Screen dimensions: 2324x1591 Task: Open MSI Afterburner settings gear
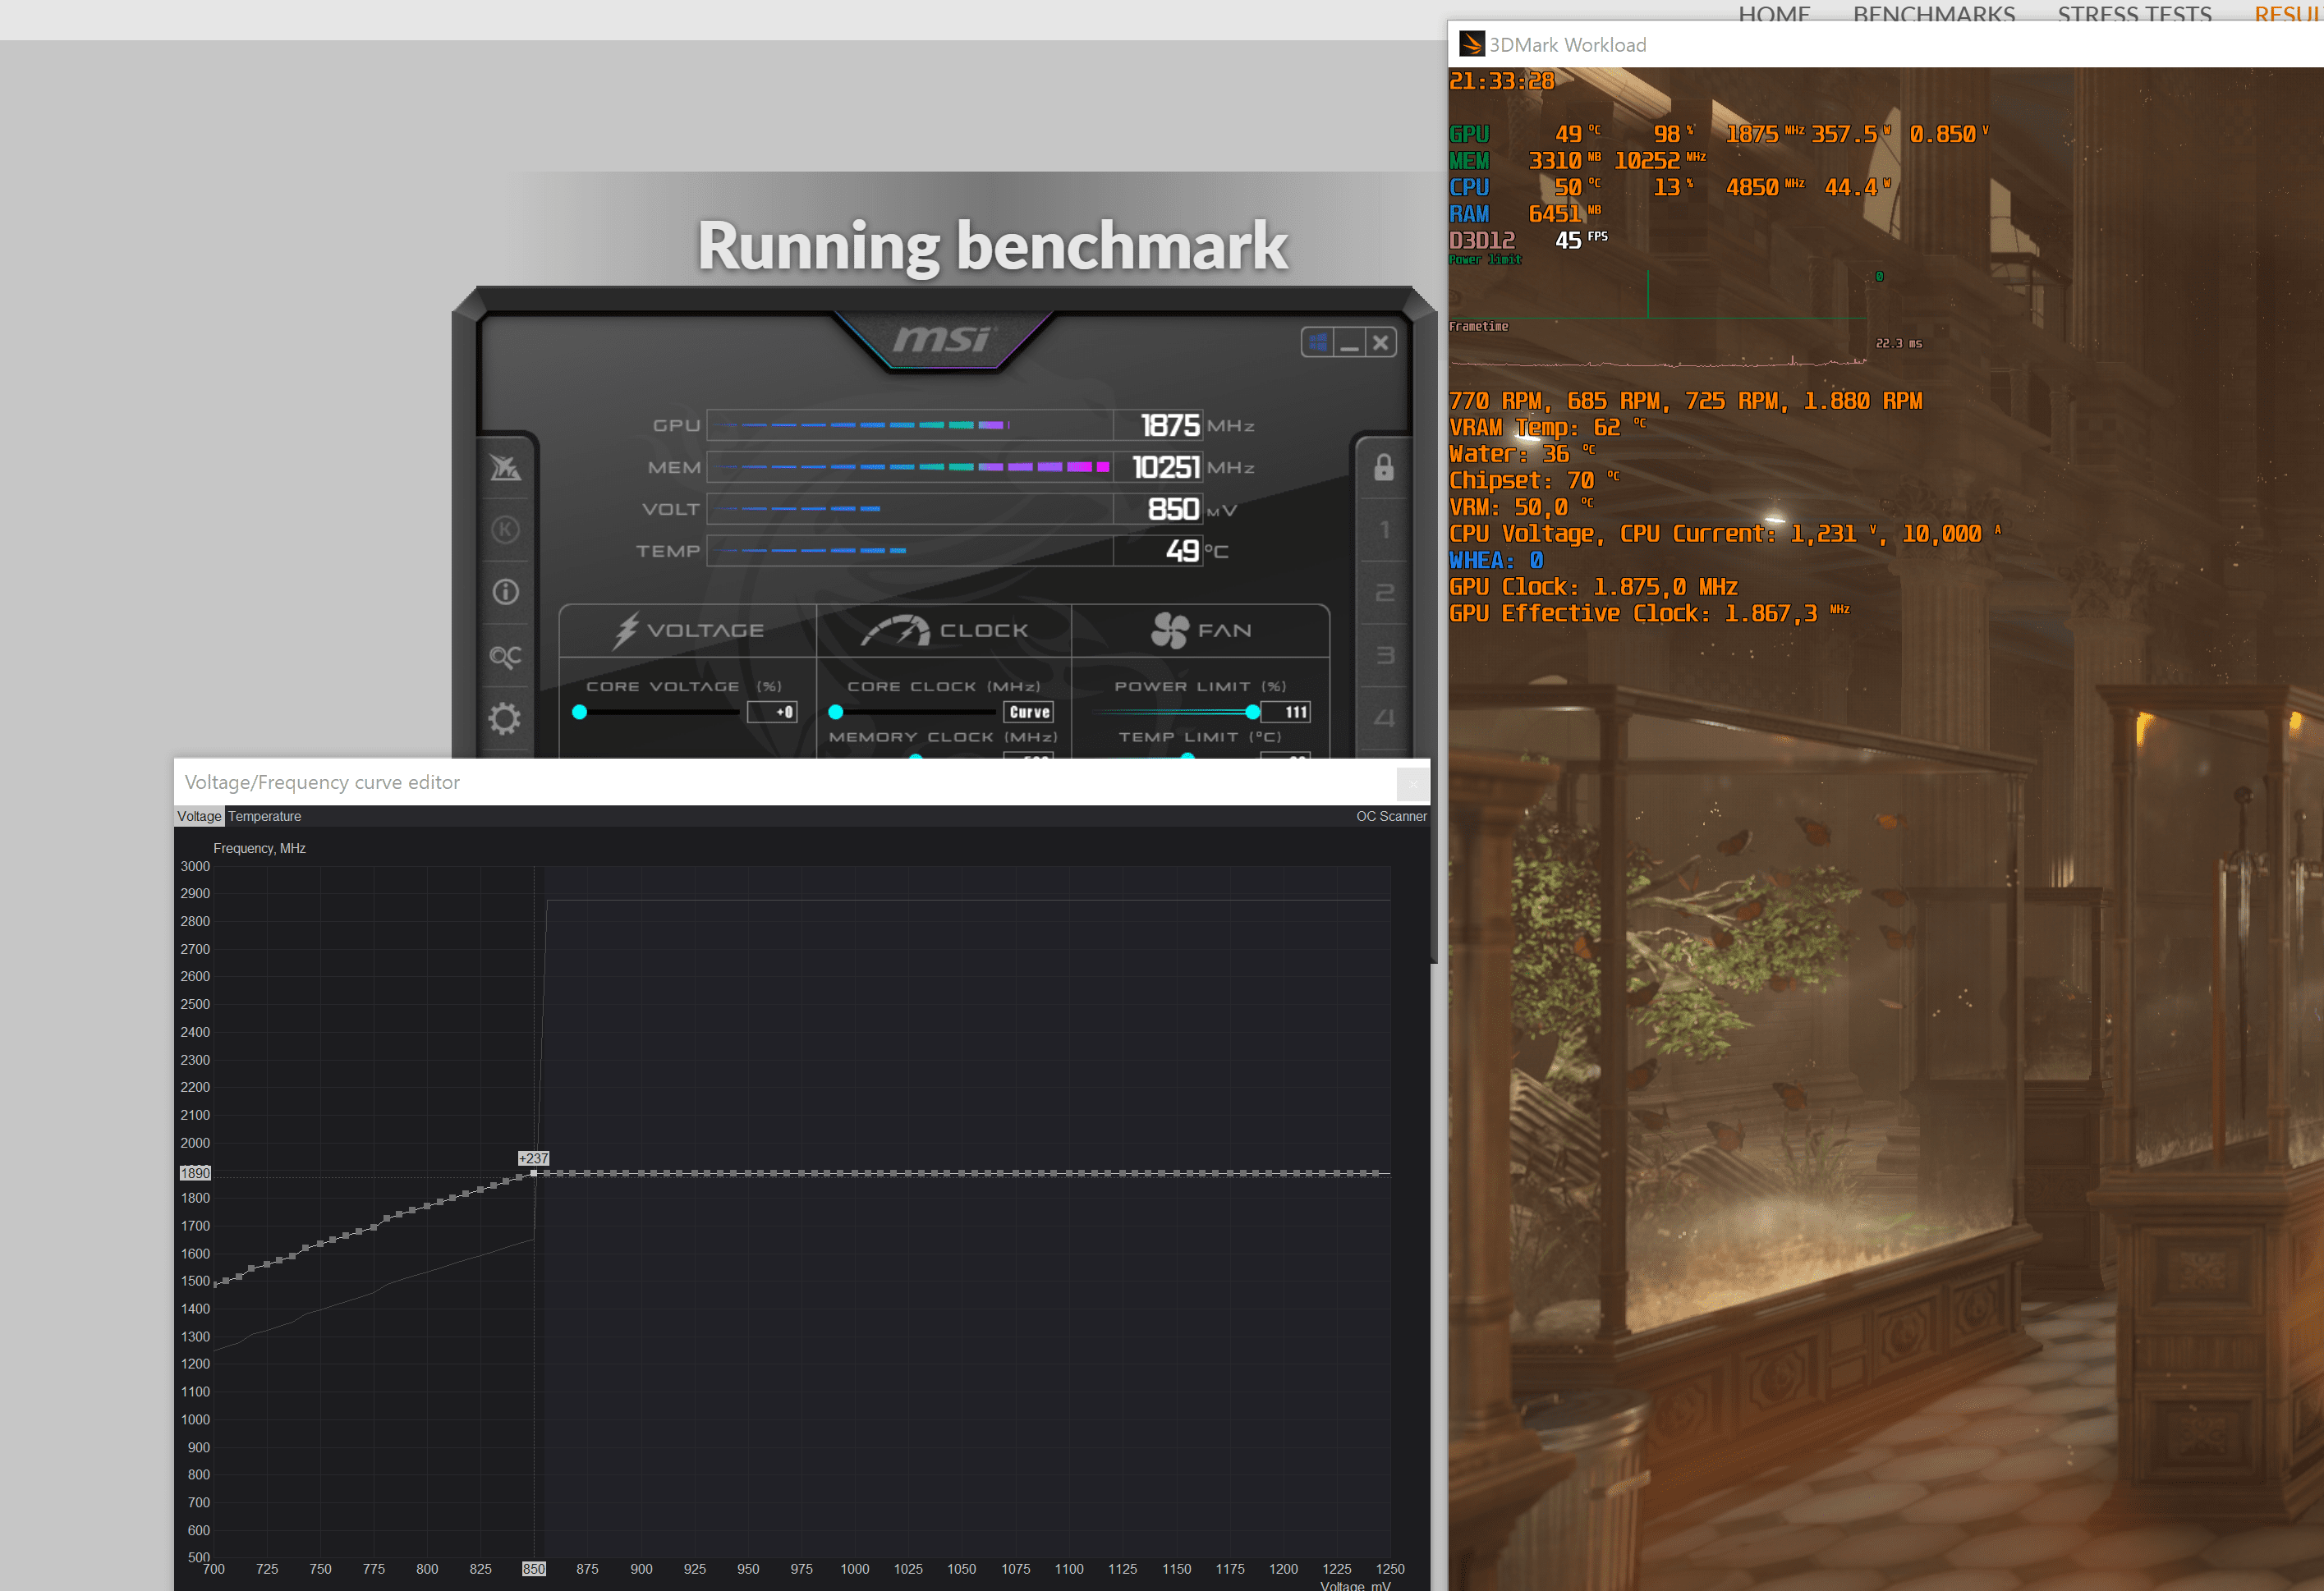[x=505, y=718]
